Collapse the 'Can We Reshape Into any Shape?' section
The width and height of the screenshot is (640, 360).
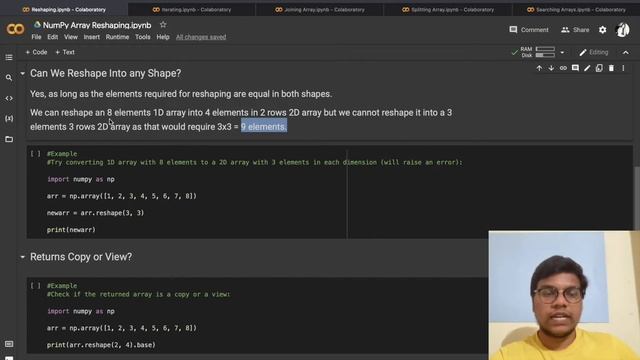pos(22,73)
